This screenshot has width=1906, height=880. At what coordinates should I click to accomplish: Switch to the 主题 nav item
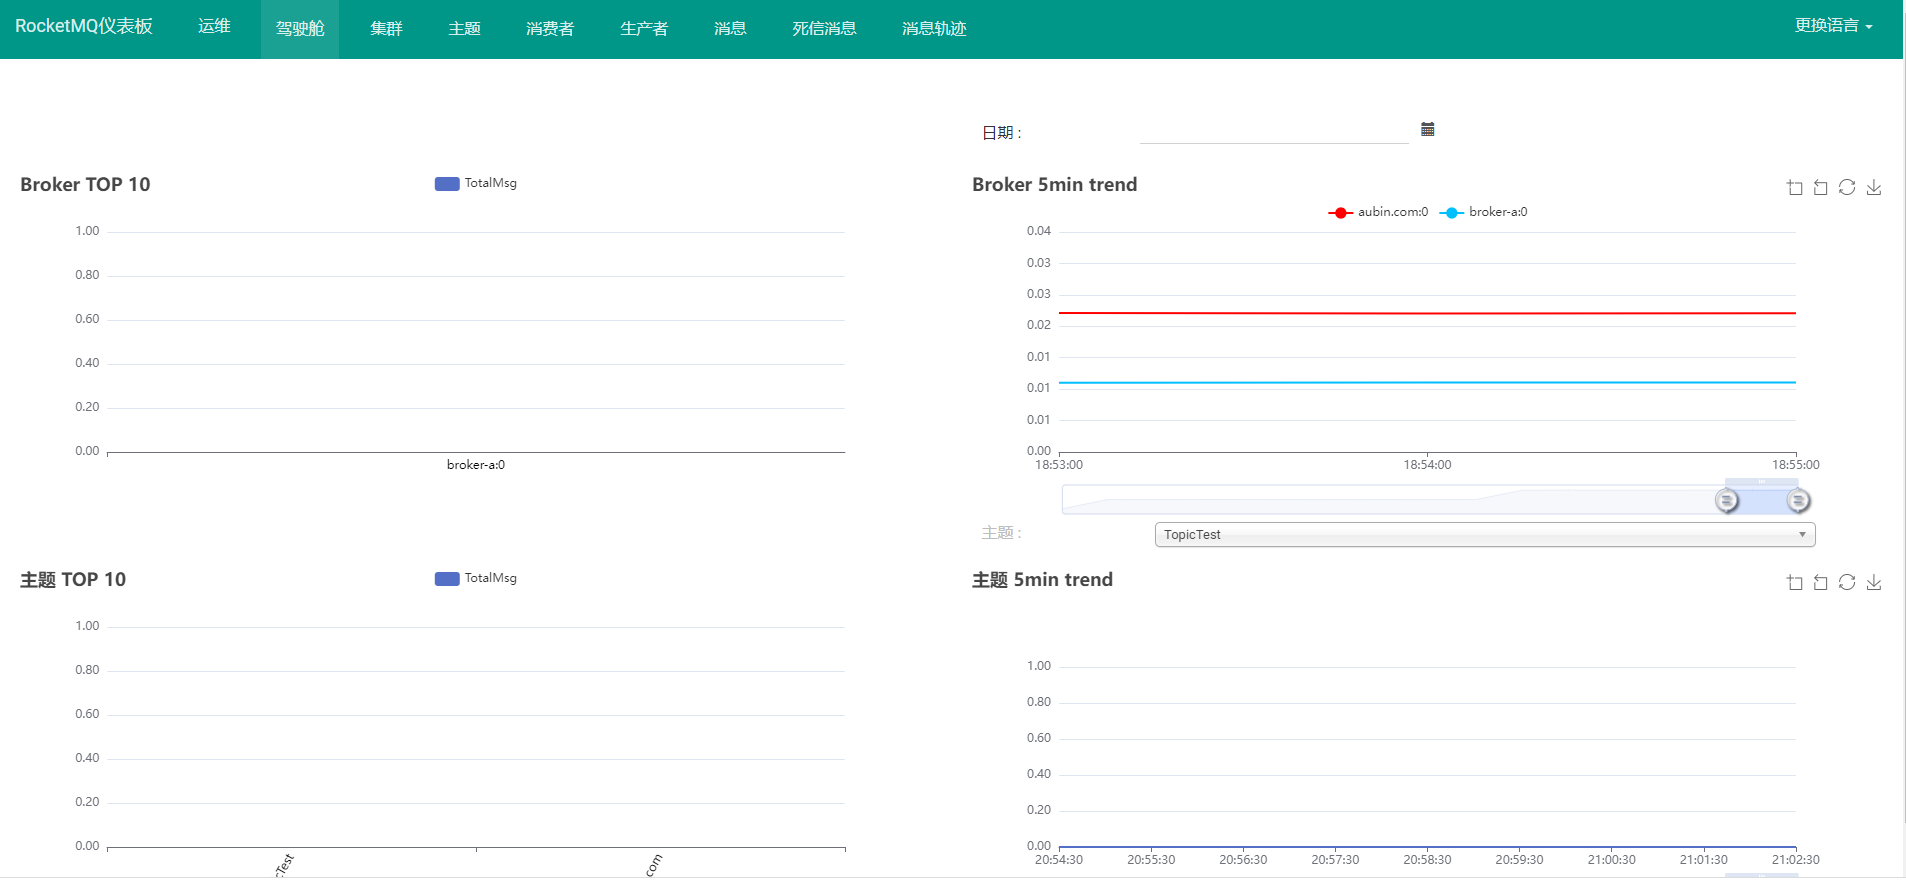pyautogui.click(x=464, y=29)
